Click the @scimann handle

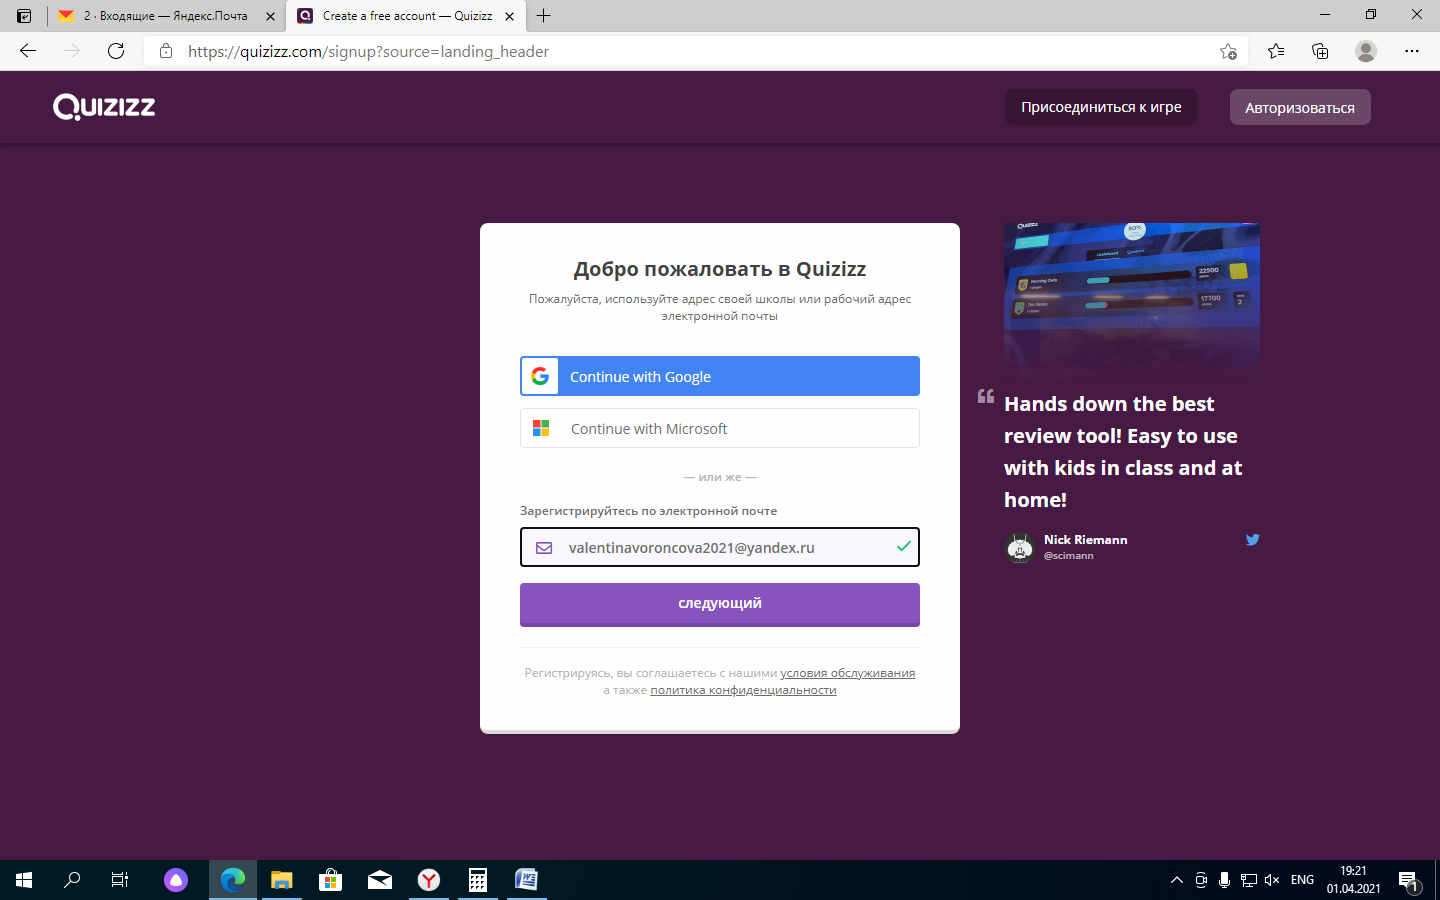pyautogui.click(x=1069, y=556)
